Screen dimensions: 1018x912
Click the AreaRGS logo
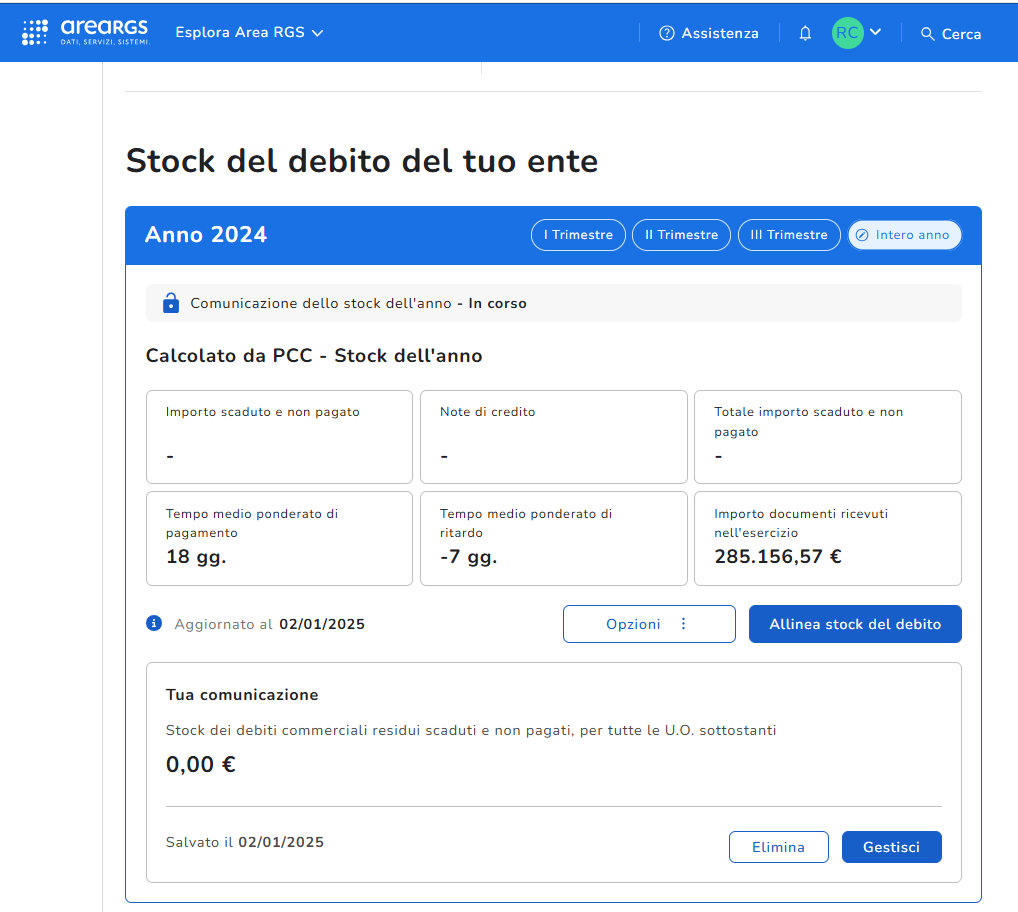coord(86,33)
